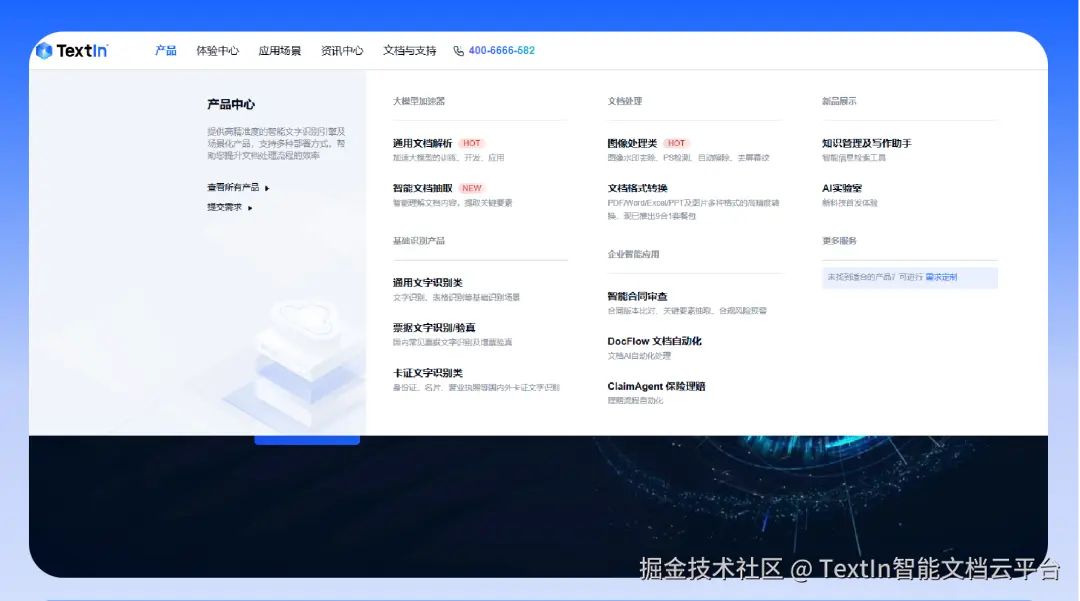Viewport: 1080px width, 601px height.
Task: Open 通用文档解析 product
Action: (x=422, y=143)
